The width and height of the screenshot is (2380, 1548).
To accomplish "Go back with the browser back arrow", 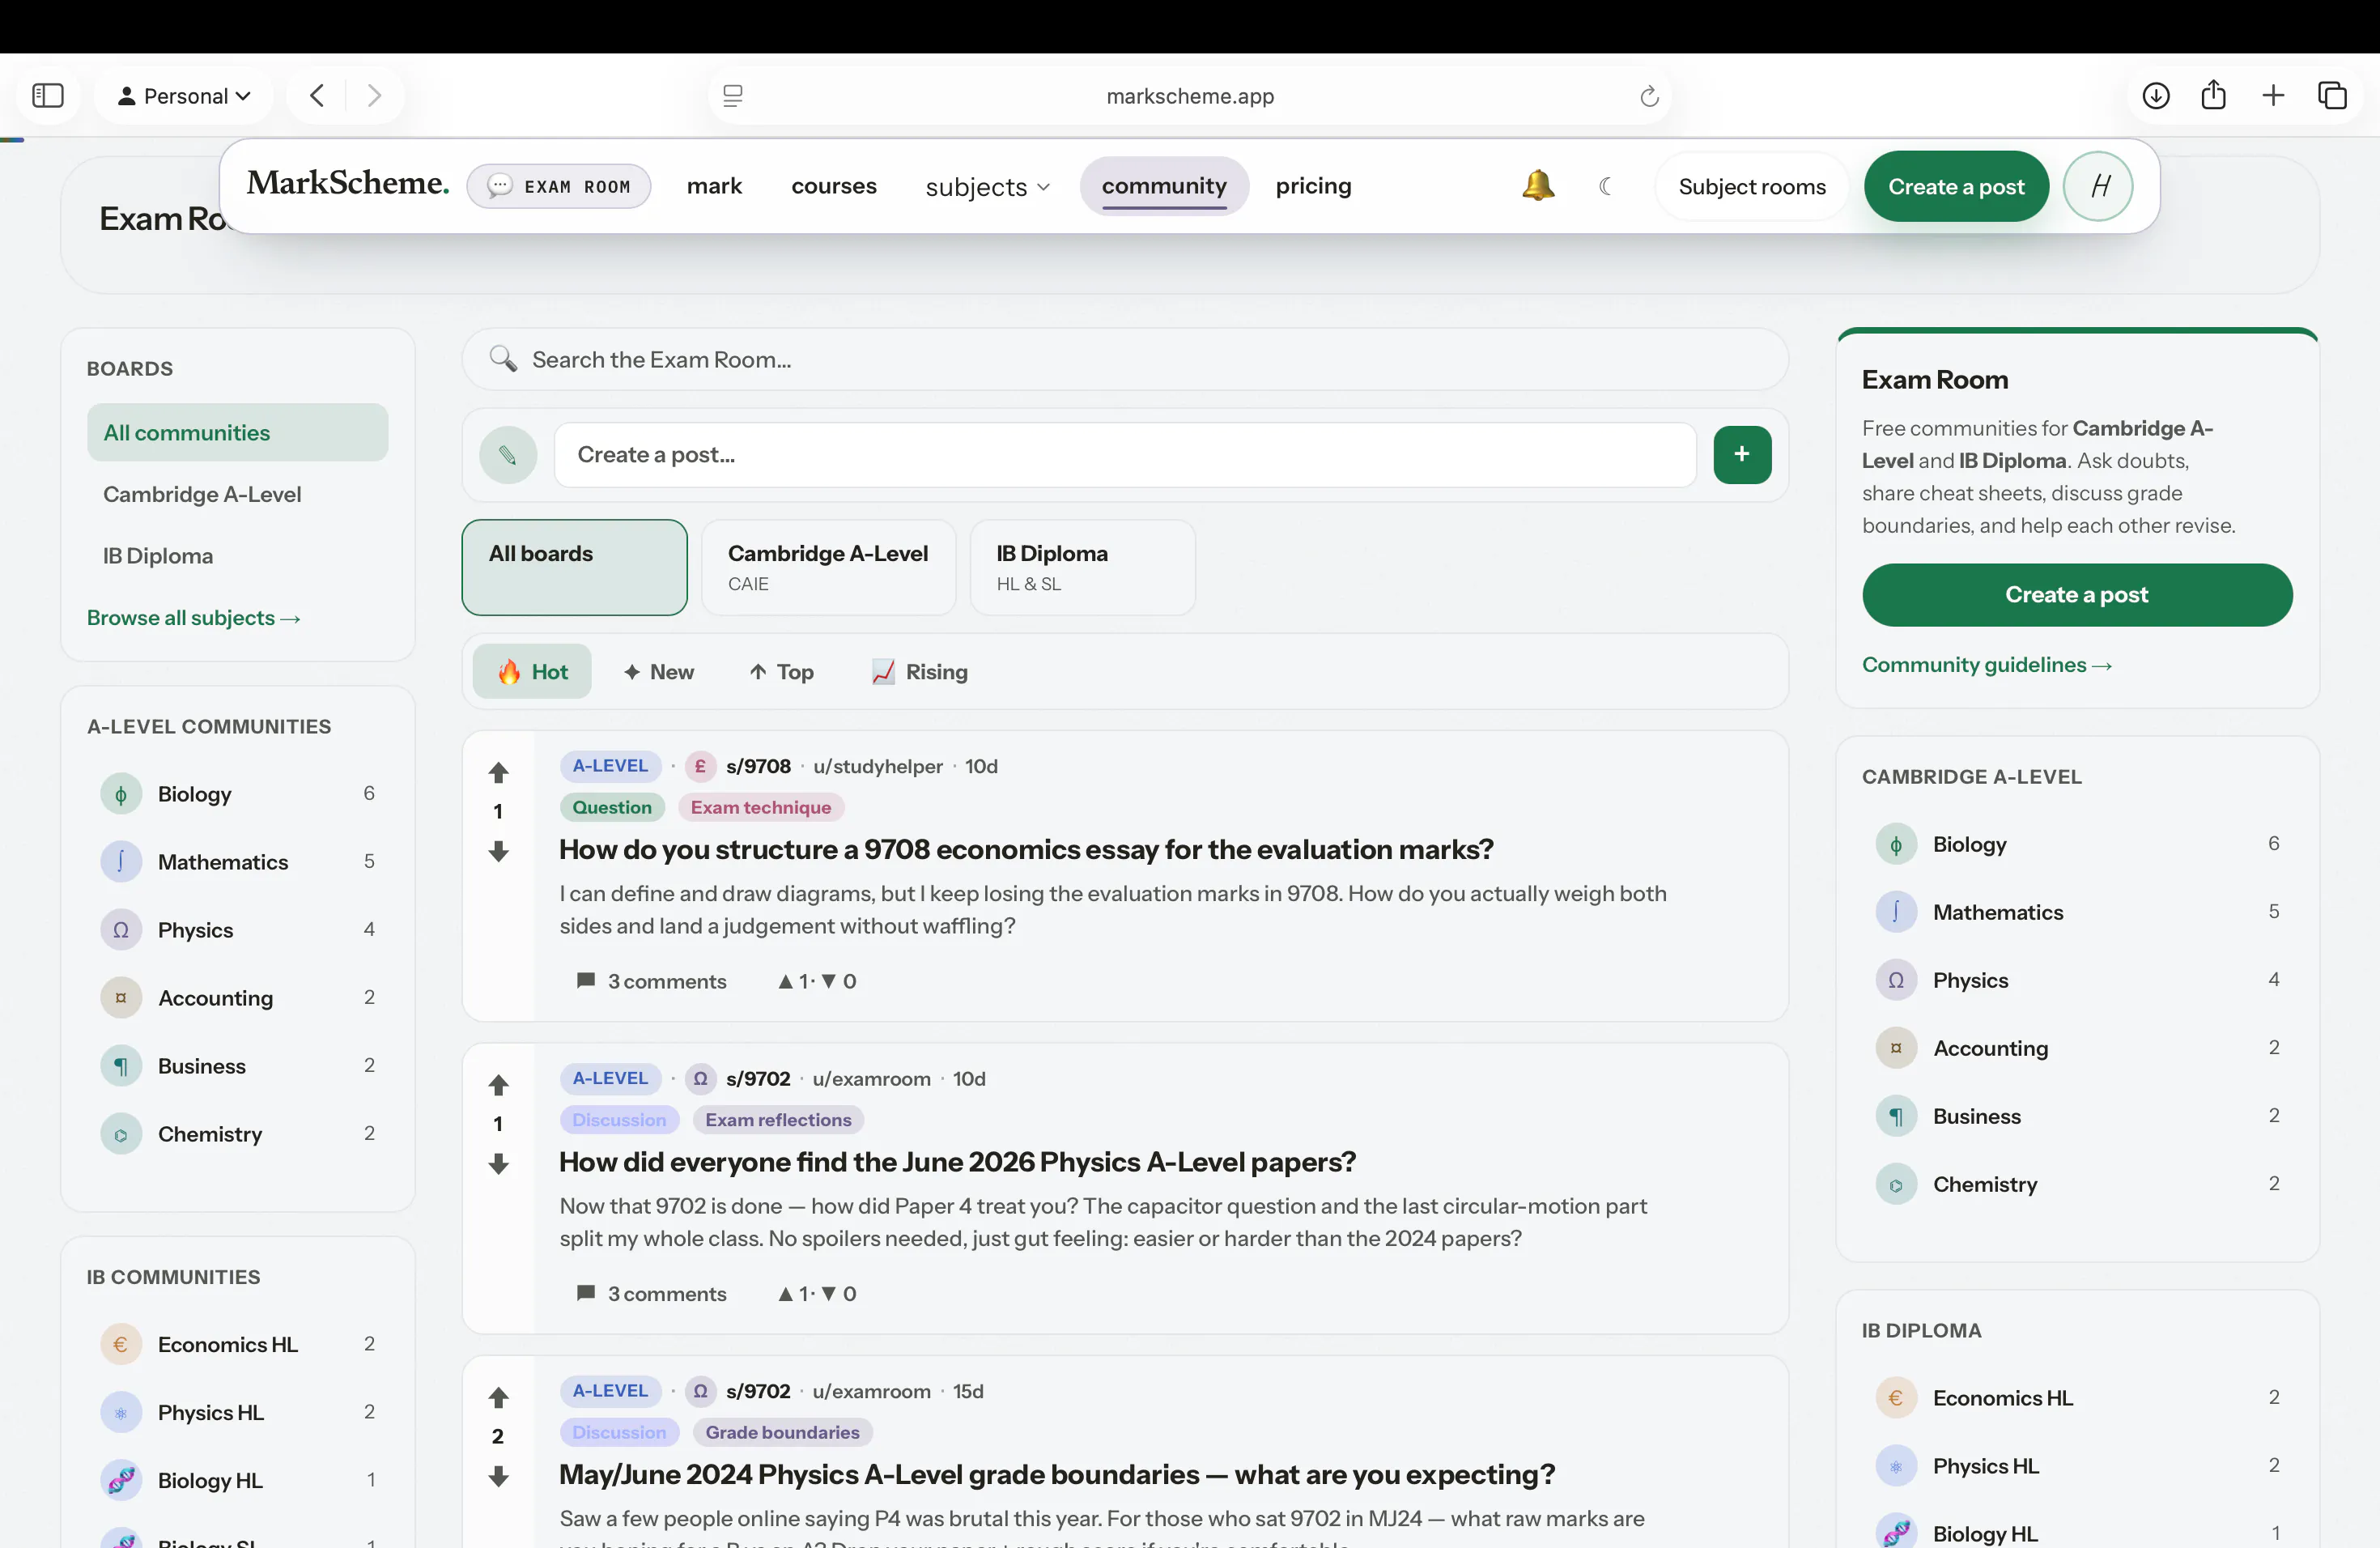I will 317,95.
